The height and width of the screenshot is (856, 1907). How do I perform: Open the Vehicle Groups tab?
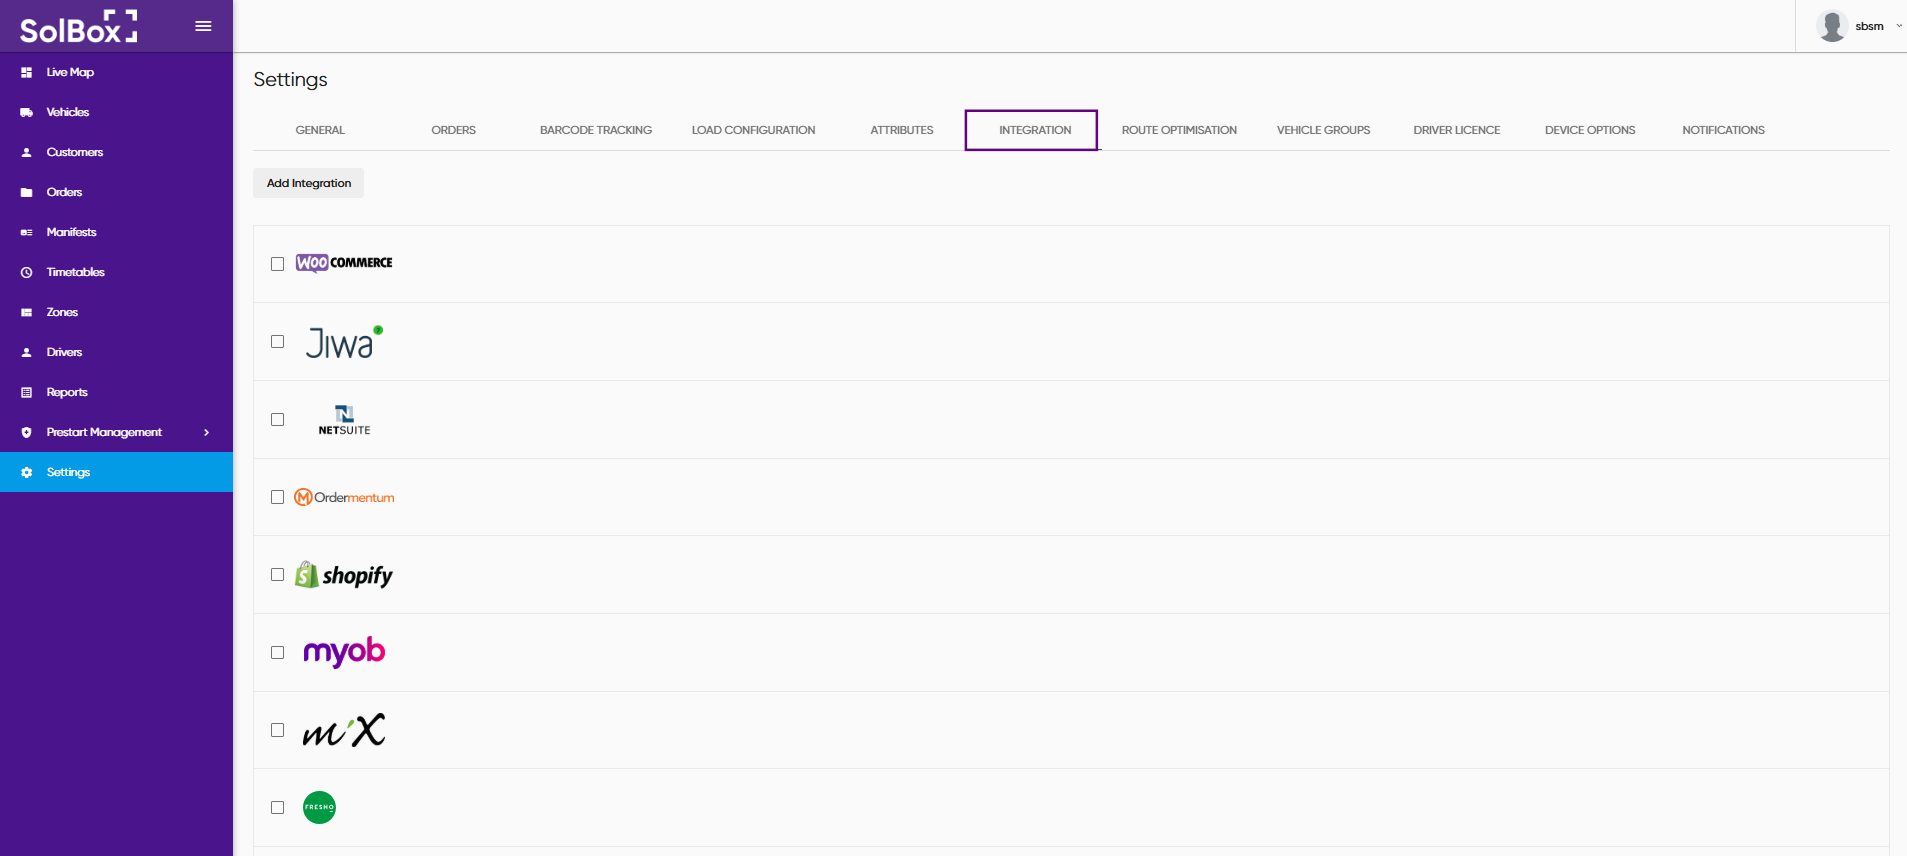[1323, 130]
